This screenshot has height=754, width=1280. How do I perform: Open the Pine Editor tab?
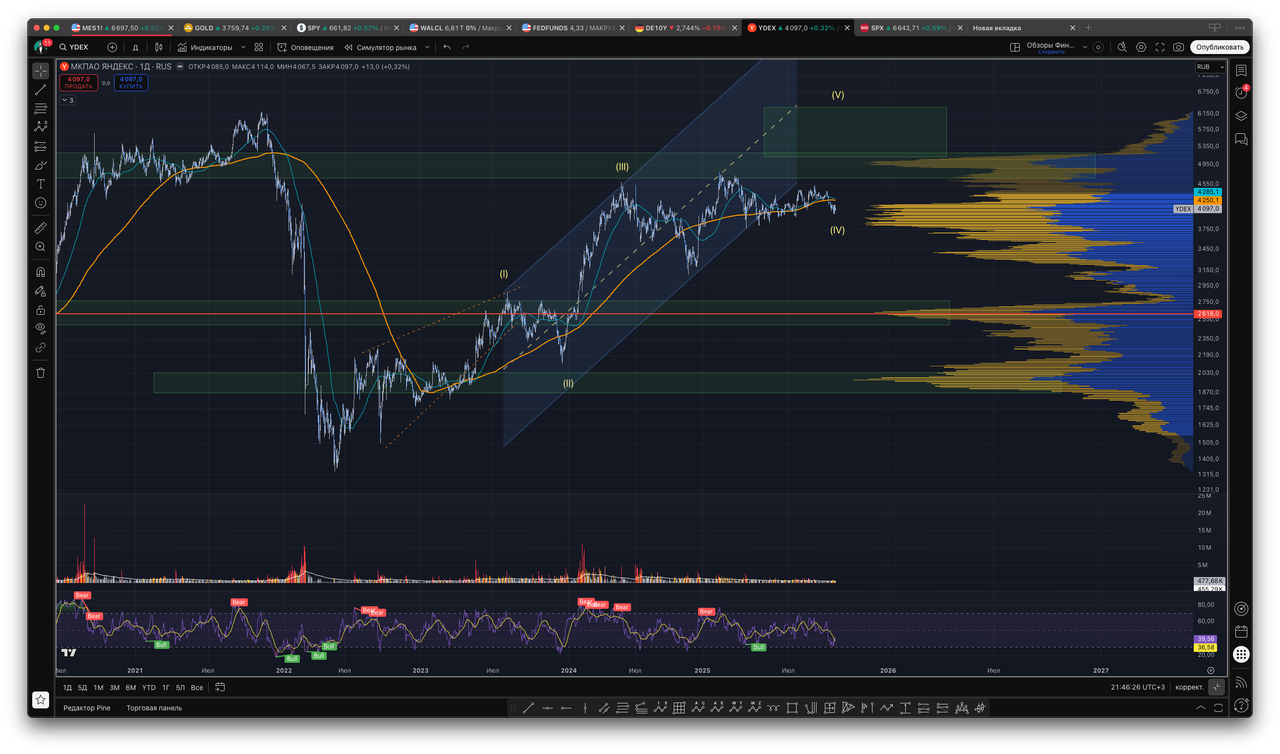tap(86, 708)
